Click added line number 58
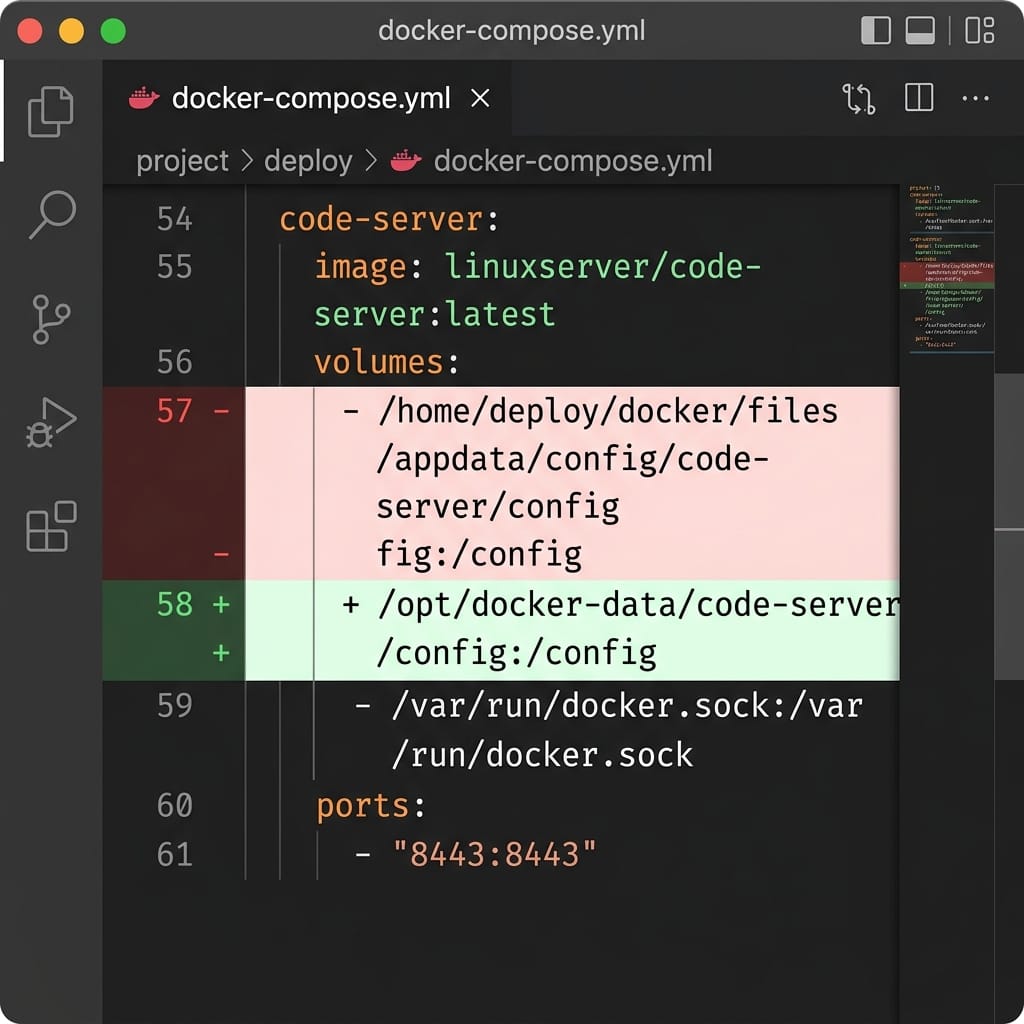The width and height of the screenshot is (1024, 1024). (174, 604)
